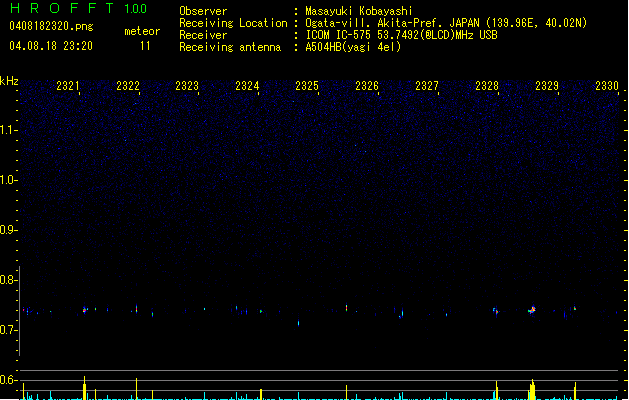Image resolution: width=629 pixels, height=400 pixels.
Task: Click the 2321 time marker
Action: coord(68,86)
